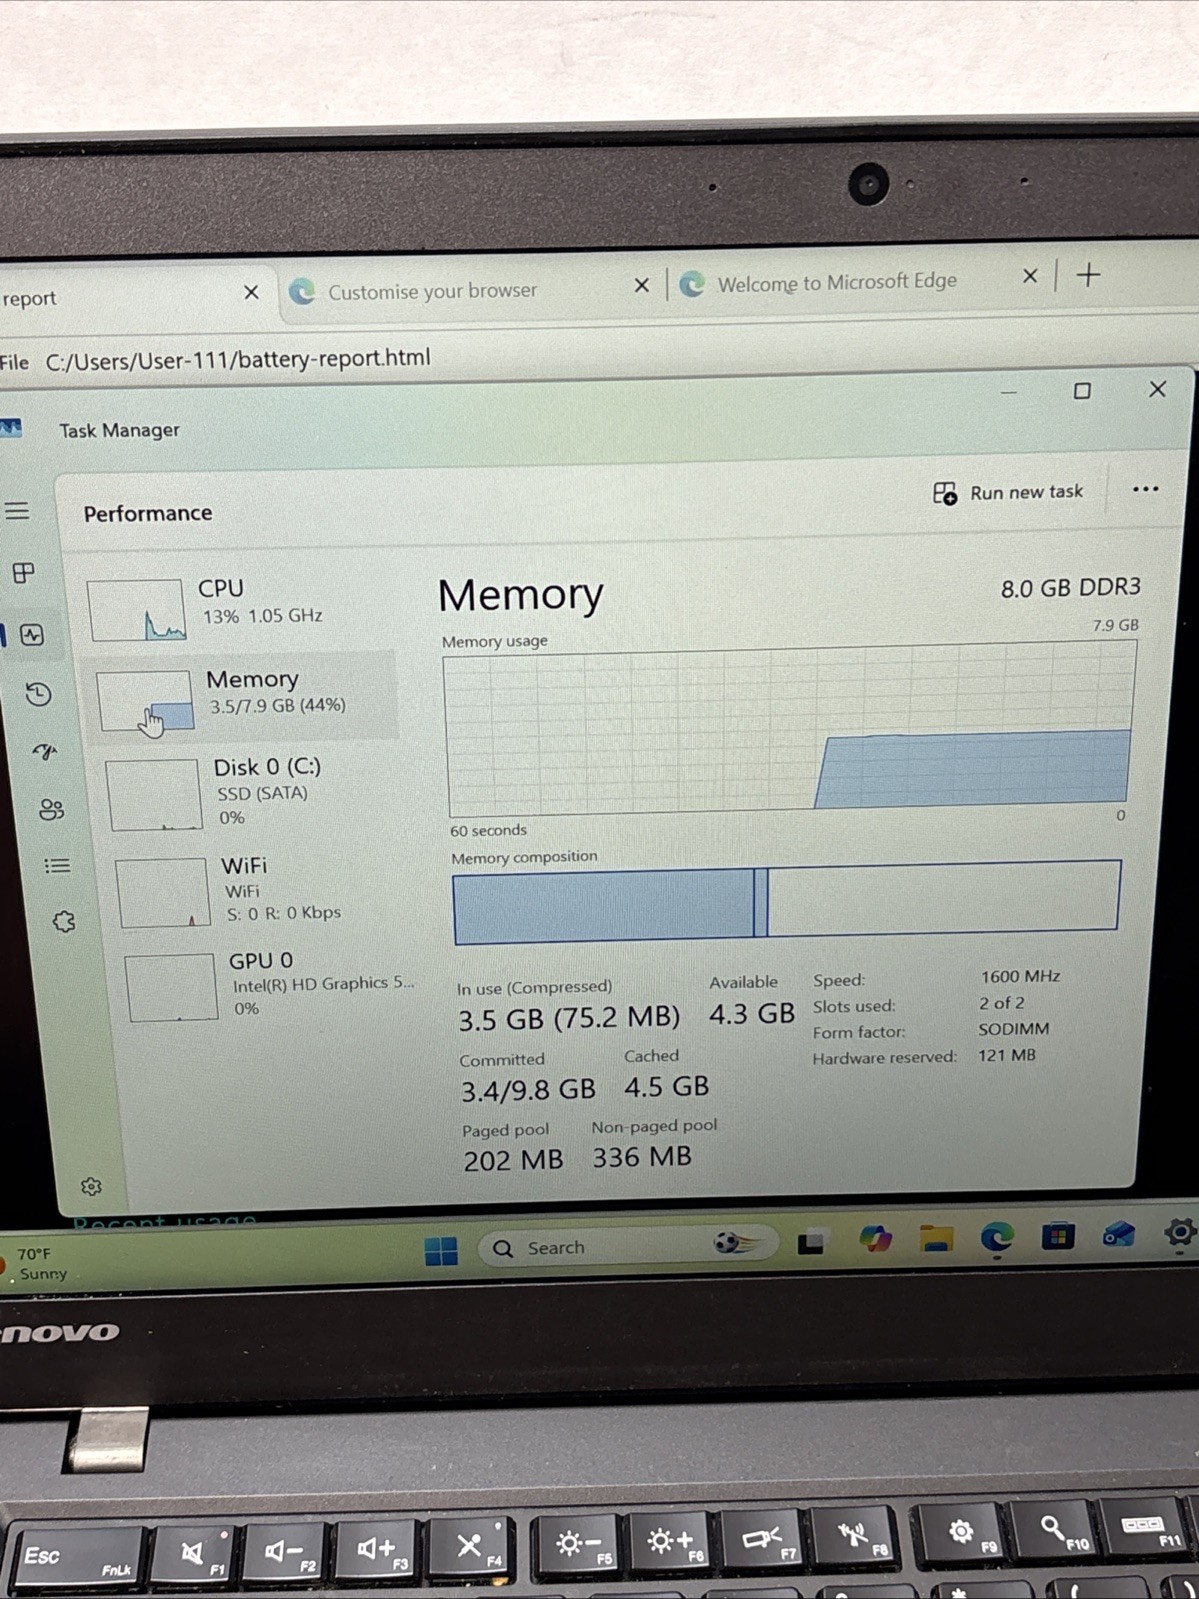Click the Memory composition bar
1199x1599 pixels.
click(x=786, y=902)
